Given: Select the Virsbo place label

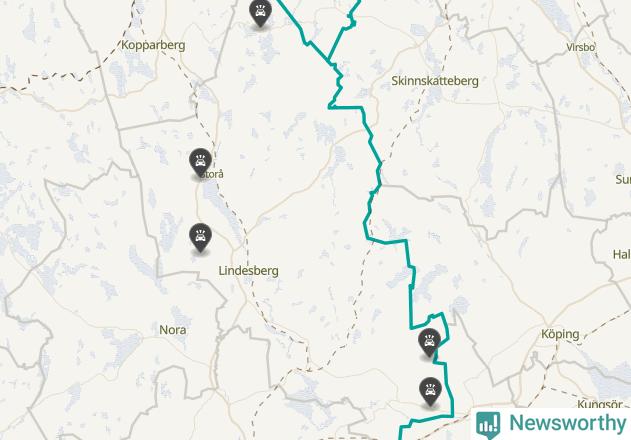Looking at the screenshot, I should (x=580, y=48).
